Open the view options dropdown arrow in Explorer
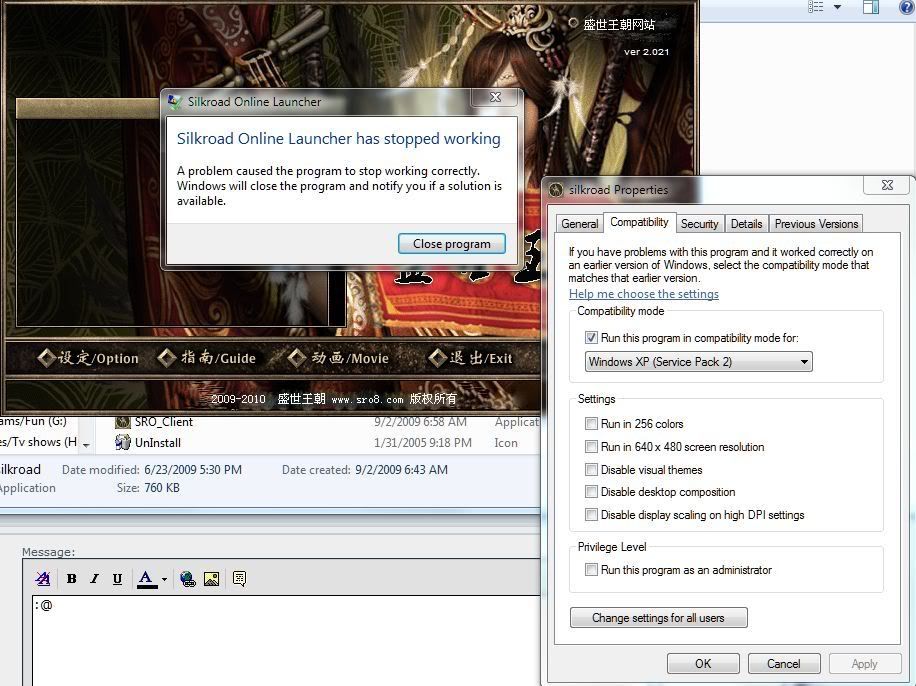Viewport: 916px width, 686px height. pos(837,7)
